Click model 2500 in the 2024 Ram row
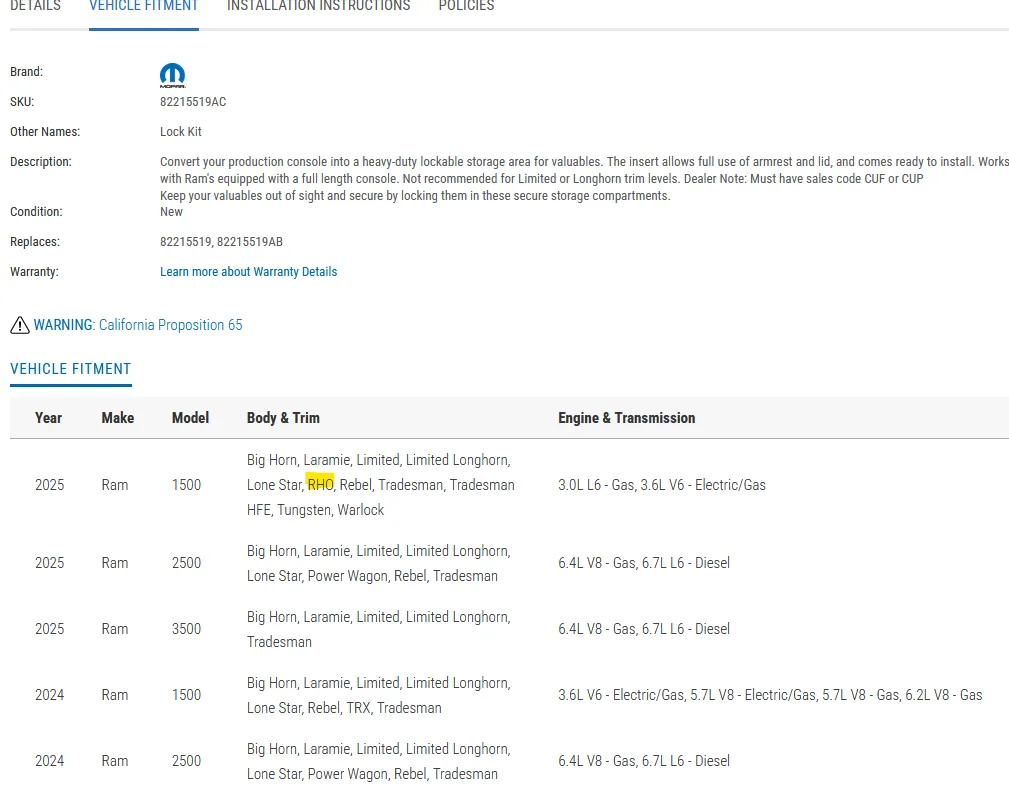This screenshot has height=792, width=1009. coord(187,761)
